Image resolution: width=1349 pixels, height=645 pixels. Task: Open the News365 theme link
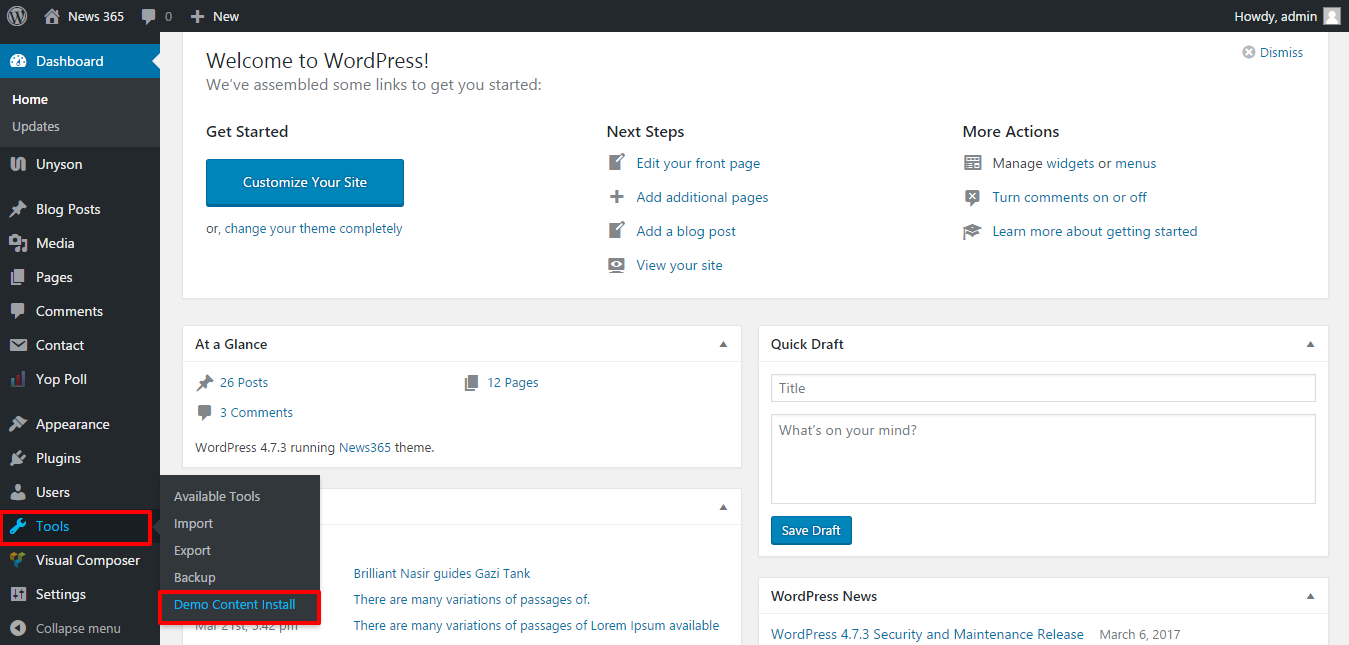pyautogui.click(x=365, y=447)
